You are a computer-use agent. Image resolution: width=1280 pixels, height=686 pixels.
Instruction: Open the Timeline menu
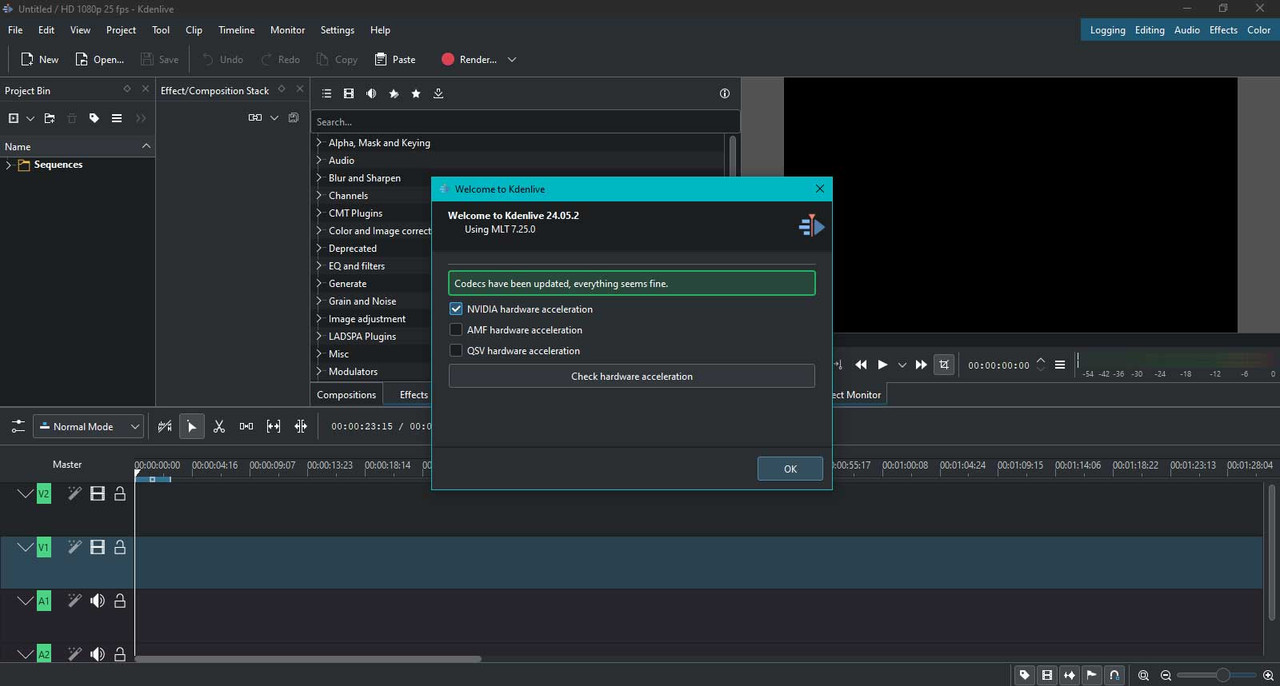coord(236,30)
